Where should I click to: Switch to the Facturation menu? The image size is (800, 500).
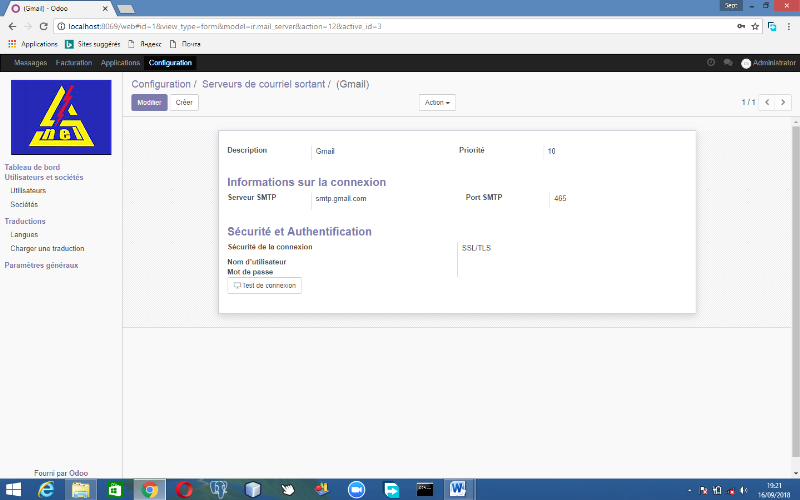[x=74, y=62]
